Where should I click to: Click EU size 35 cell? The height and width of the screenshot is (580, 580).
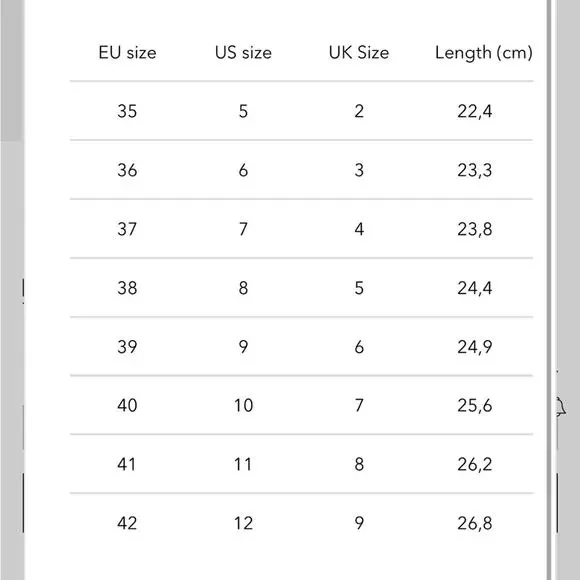[x=127, y=111]
